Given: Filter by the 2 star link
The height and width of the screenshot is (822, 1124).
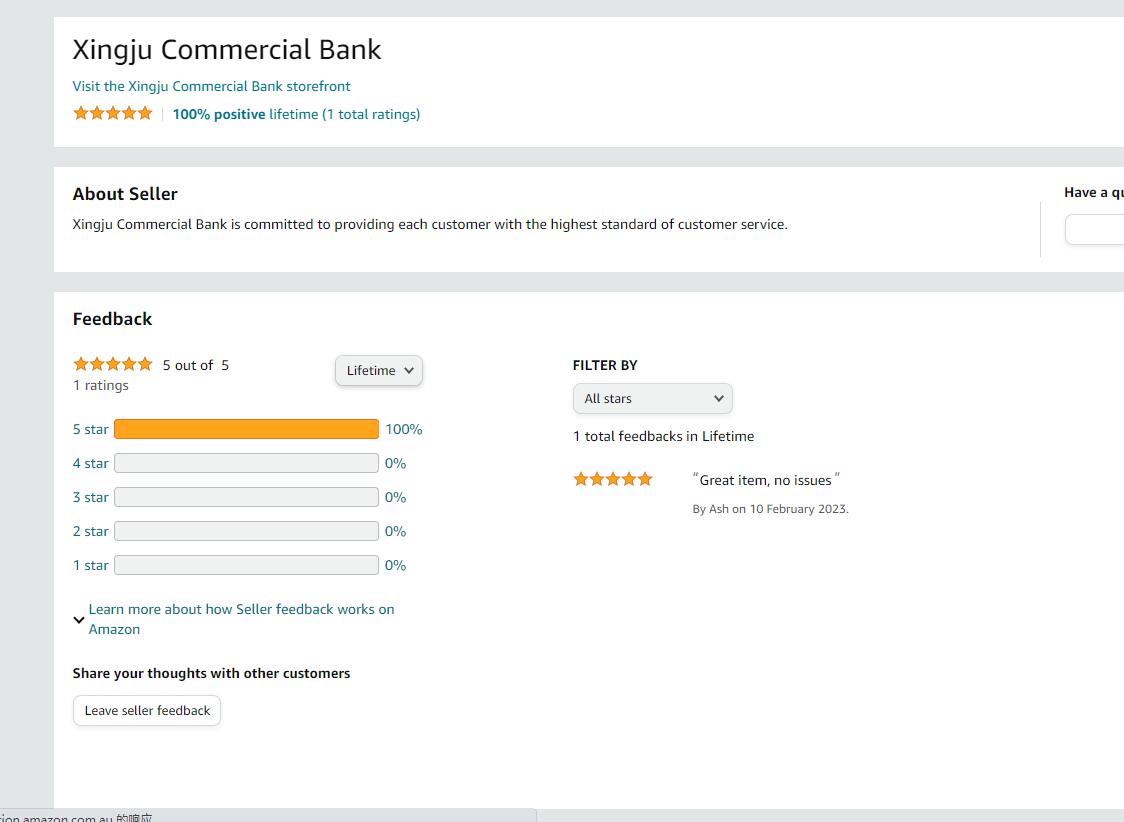Looking at the screenshot, I should (90, 531).
